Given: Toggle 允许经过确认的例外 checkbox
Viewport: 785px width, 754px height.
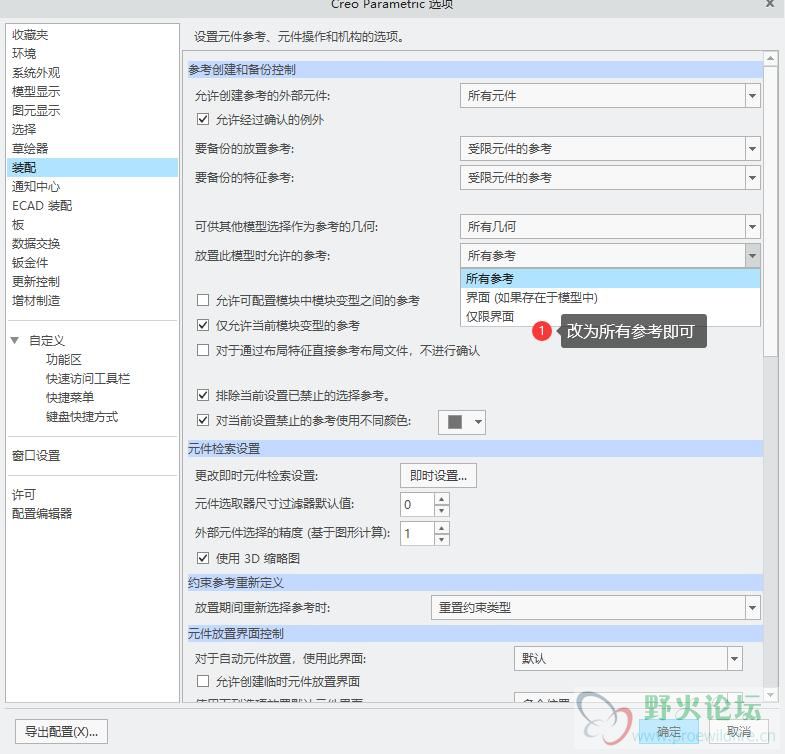Looking at the screenshot, I should point(203,119).
